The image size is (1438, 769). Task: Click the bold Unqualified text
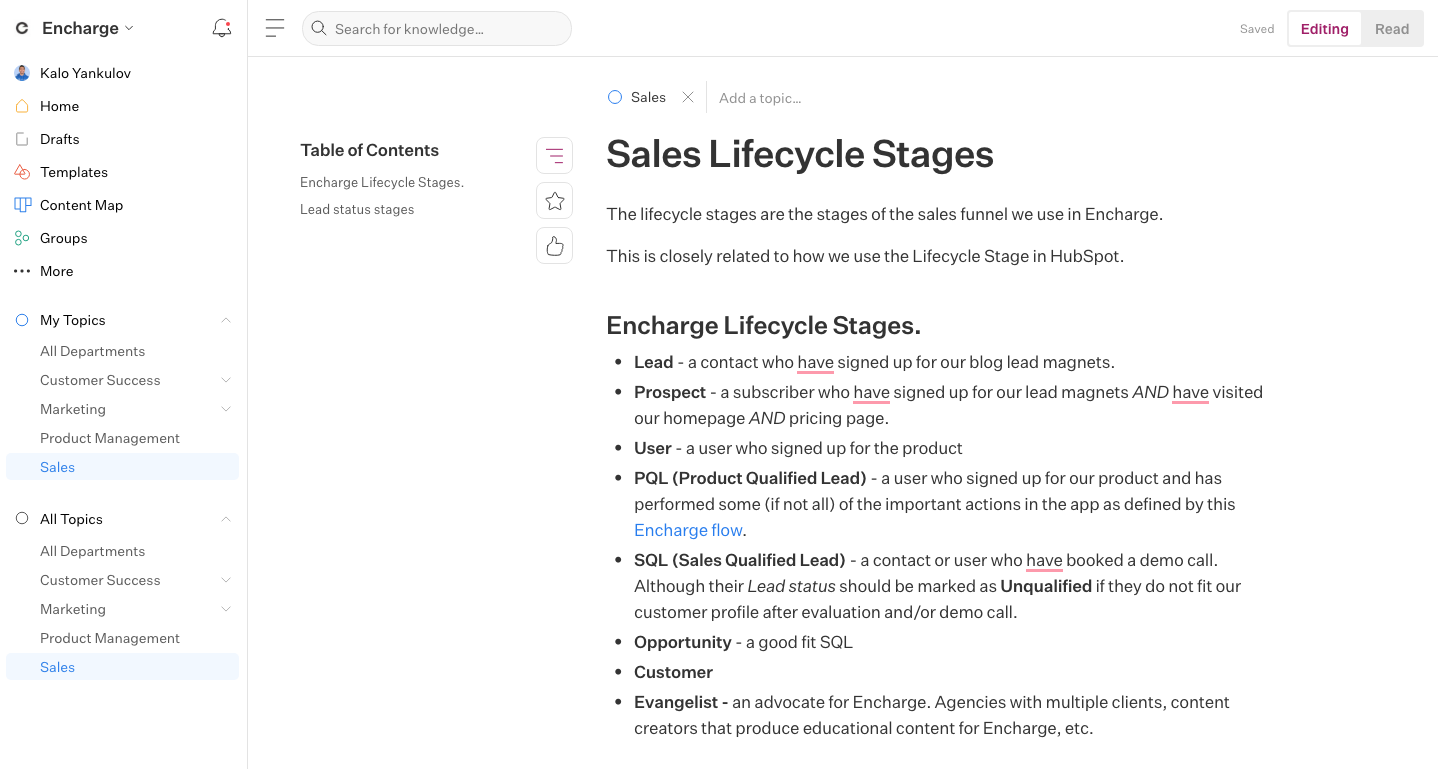point(1046,586)
